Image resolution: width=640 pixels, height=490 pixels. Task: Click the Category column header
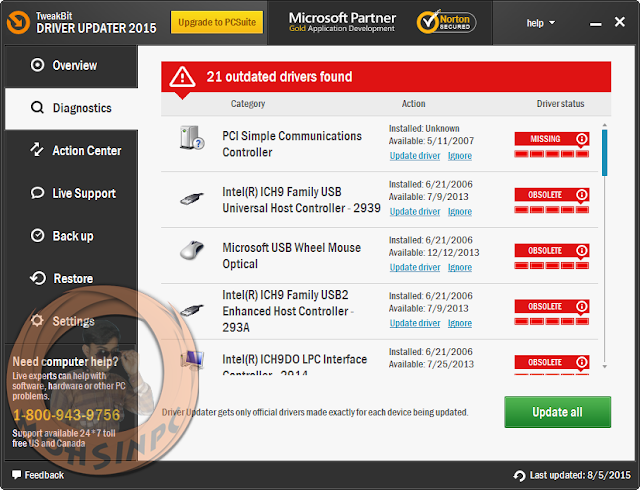pos(248,104)
